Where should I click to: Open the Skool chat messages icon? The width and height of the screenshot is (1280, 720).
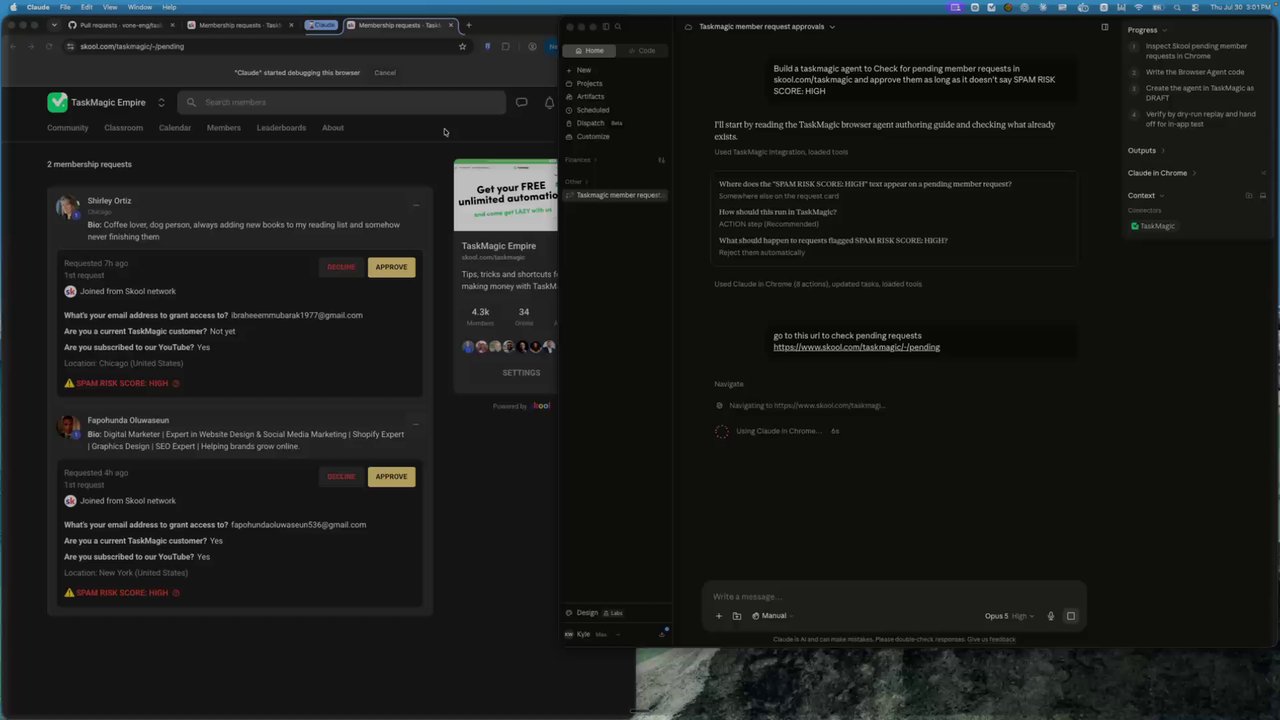521,102
